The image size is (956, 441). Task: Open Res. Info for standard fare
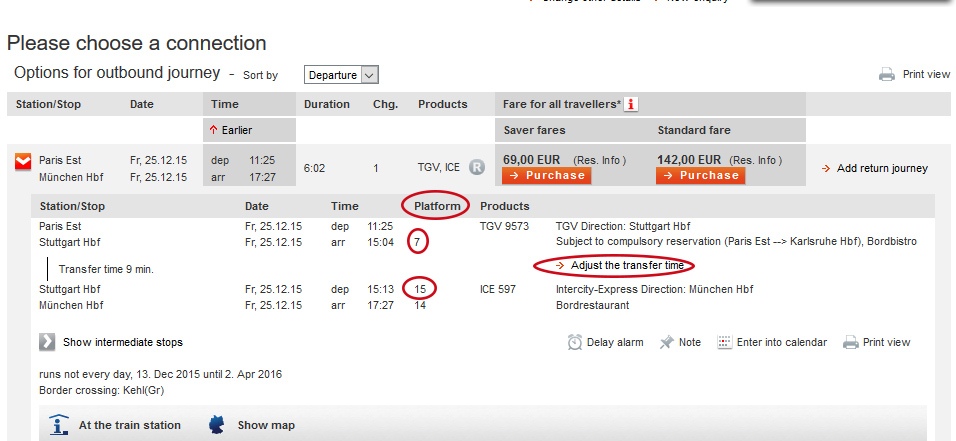(756, 160)
